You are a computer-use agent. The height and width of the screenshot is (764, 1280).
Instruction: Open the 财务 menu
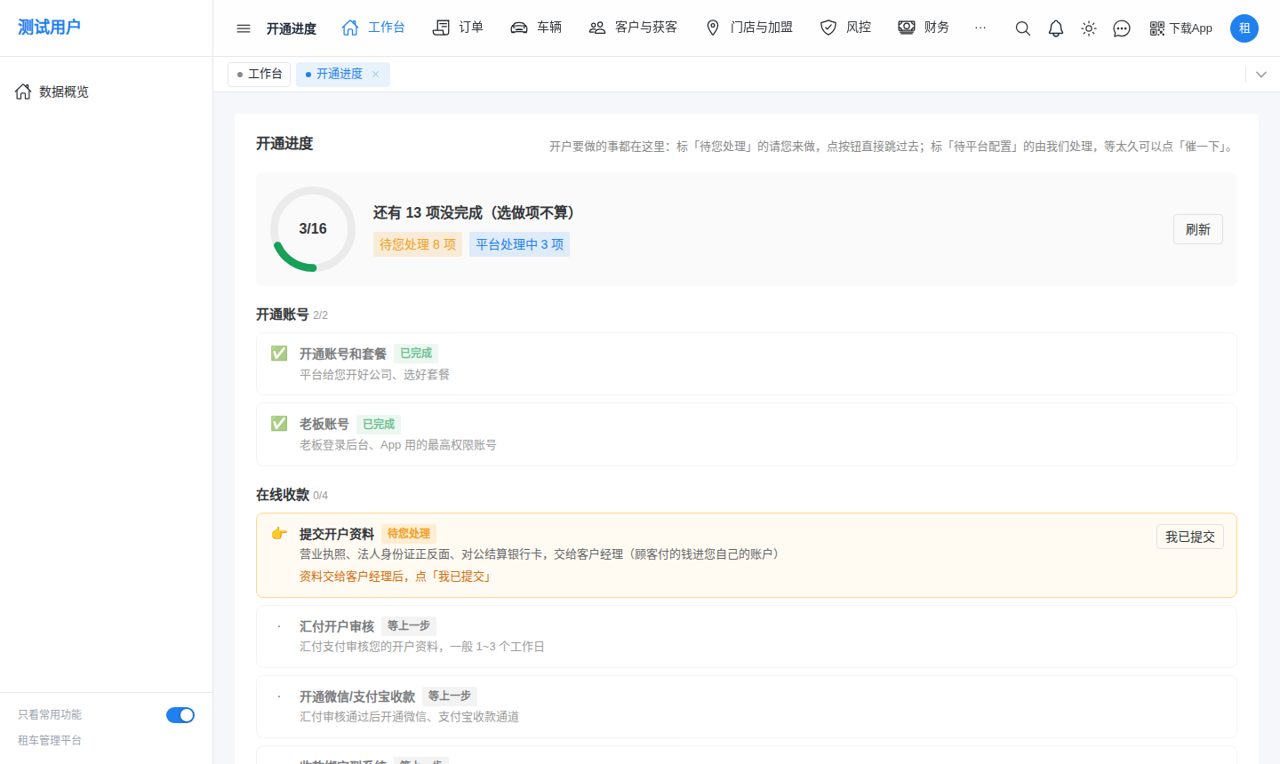pos(924,28)
